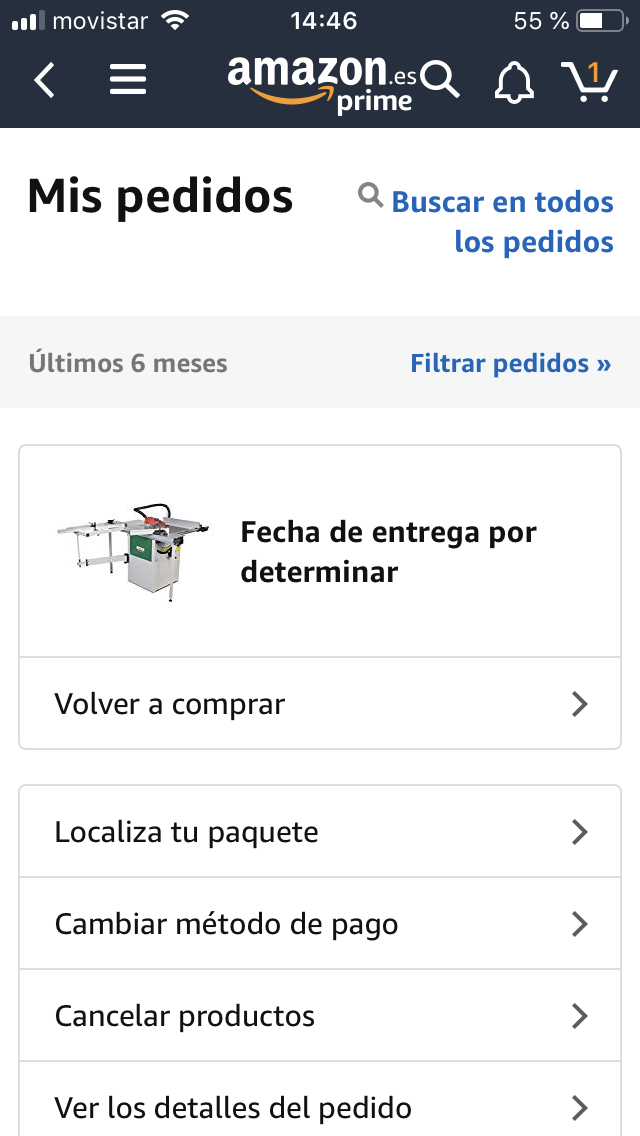Select the Localiza tu paquete label
Screen dimensions: 640x1136
coord(187,832)
